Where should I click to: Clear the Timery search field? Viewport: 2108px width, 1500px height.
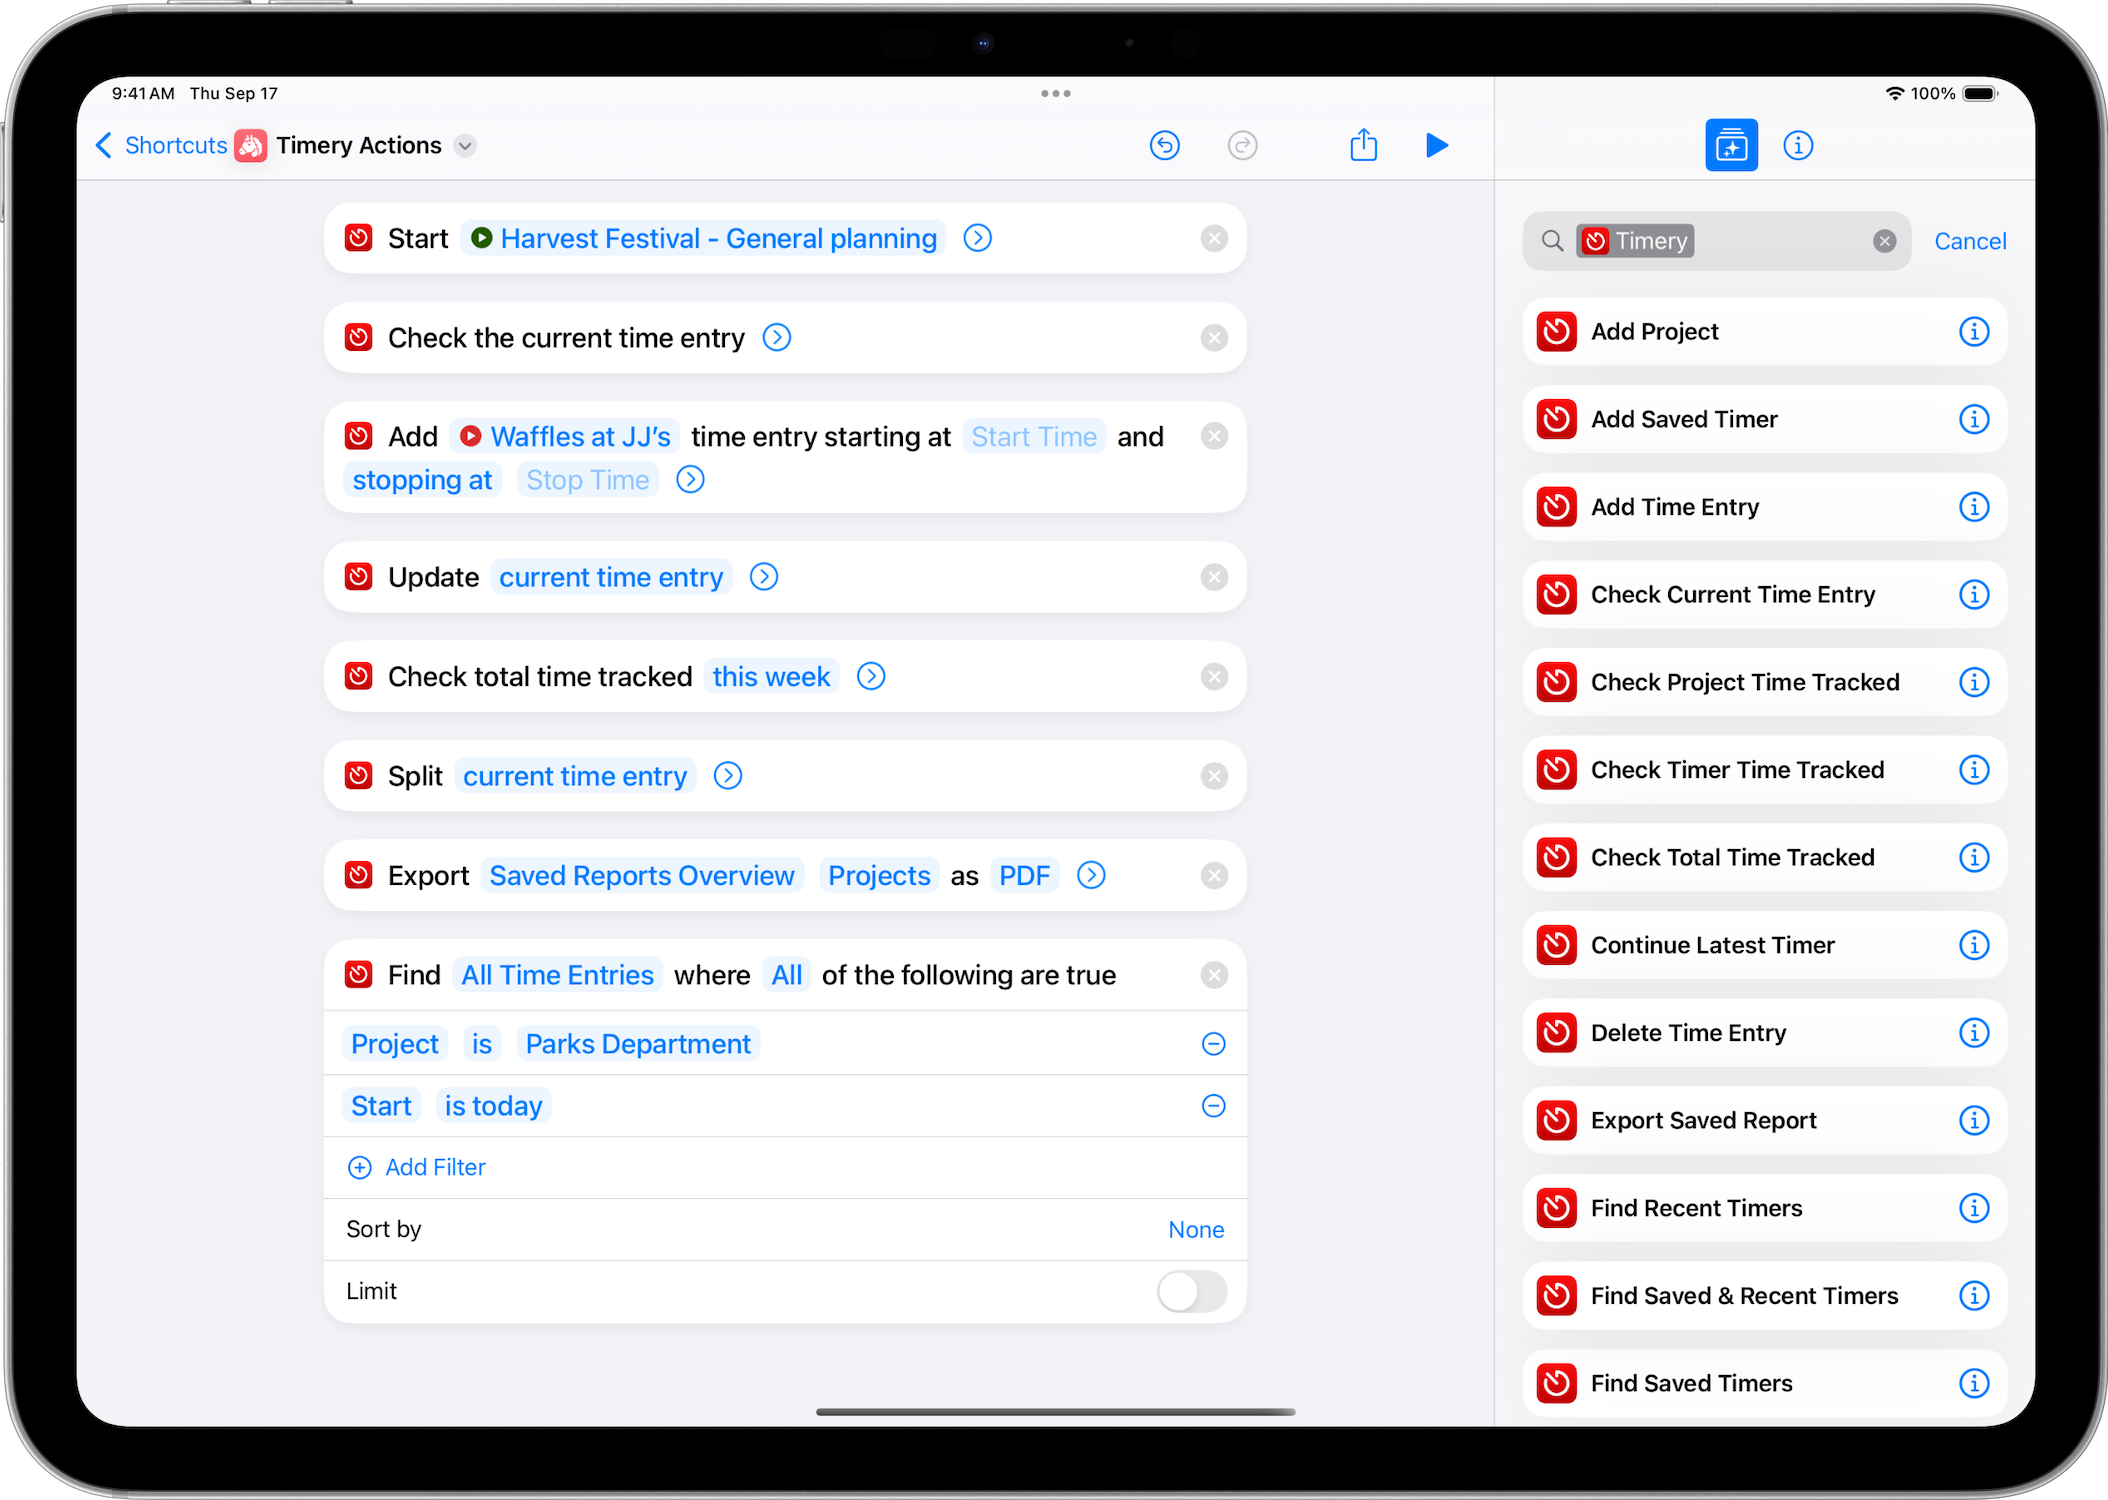1884,241
